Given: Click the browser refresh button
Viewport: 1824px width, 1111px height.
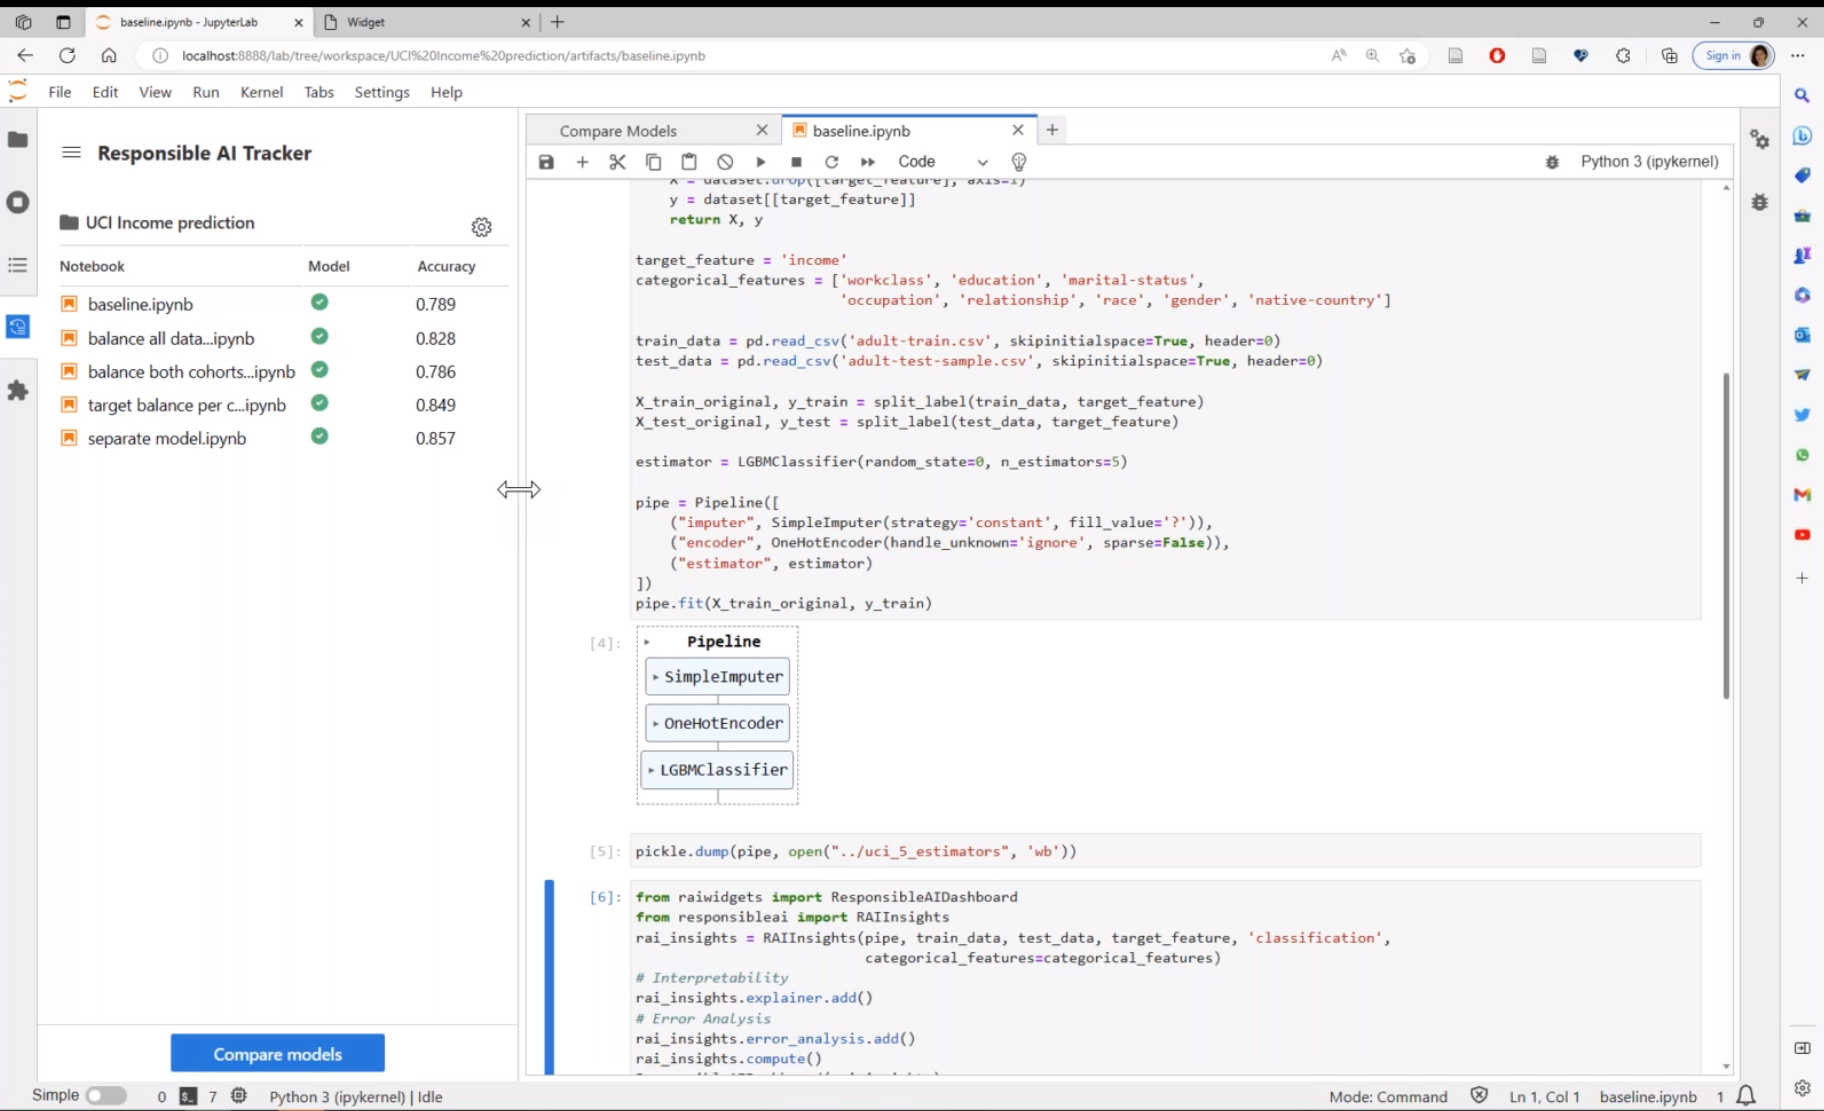Looking at the screenshot, I should pyautogui.click(x=67, y=56).
